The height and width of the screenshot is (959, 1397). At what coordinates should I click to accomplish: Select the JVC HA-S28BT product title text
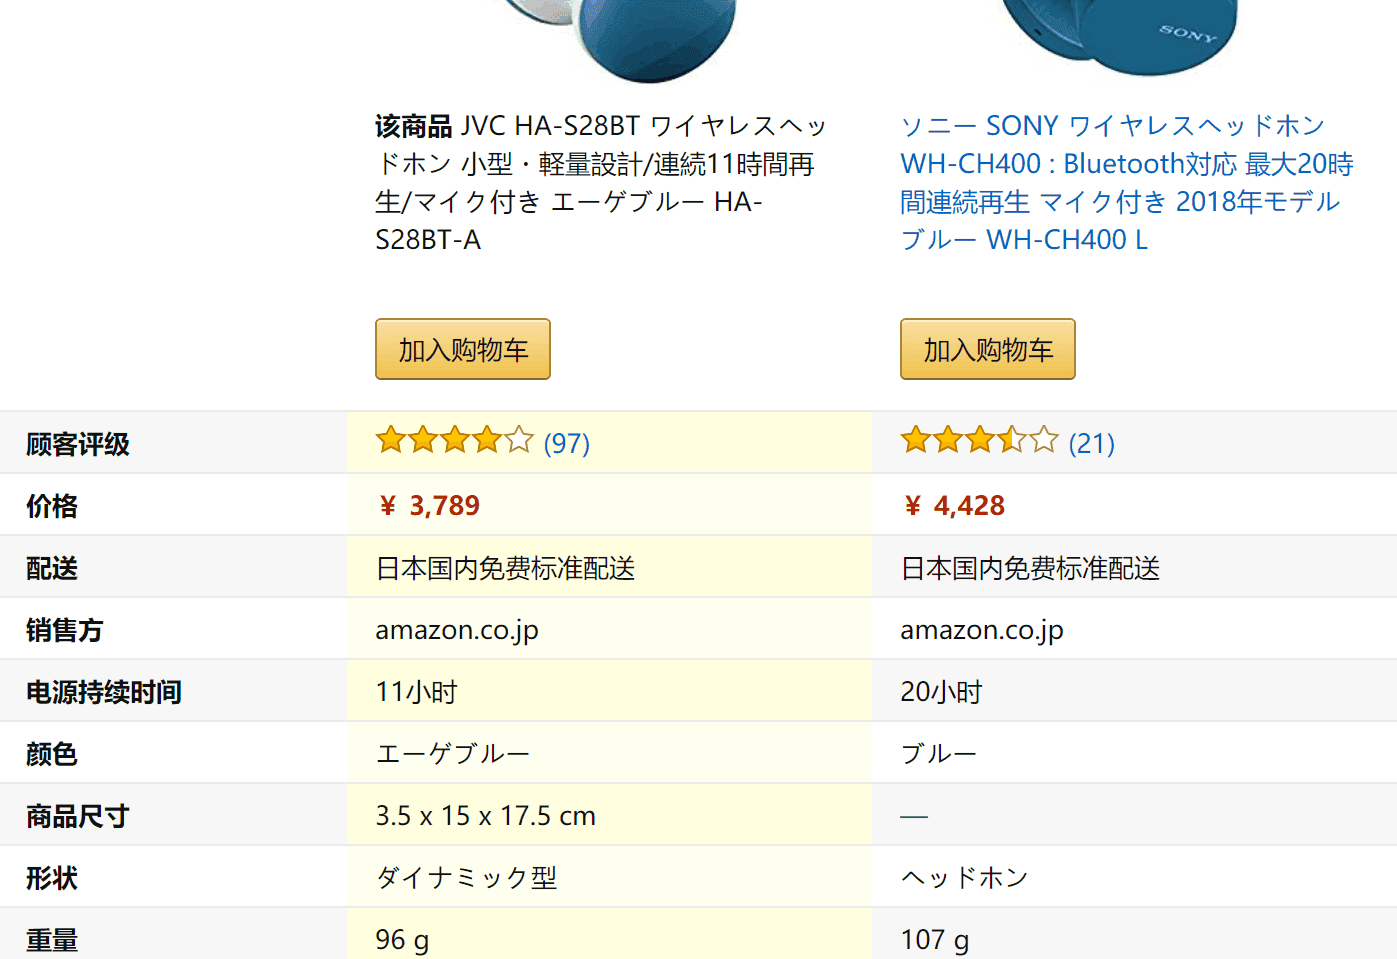600,182
